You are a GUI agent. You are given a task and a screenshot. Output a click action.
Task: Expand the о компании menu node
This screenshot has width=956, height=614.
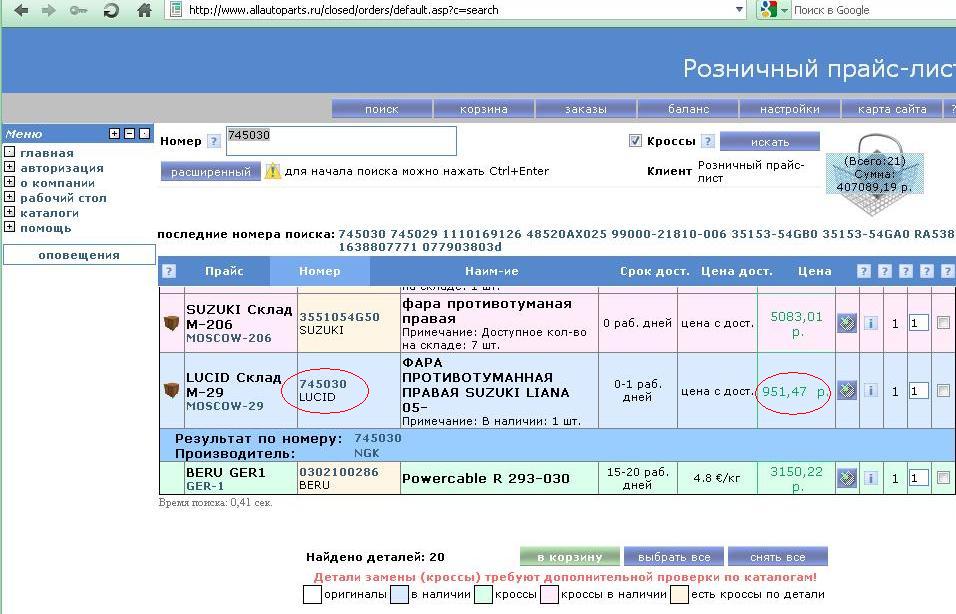(x=10, y=182)
